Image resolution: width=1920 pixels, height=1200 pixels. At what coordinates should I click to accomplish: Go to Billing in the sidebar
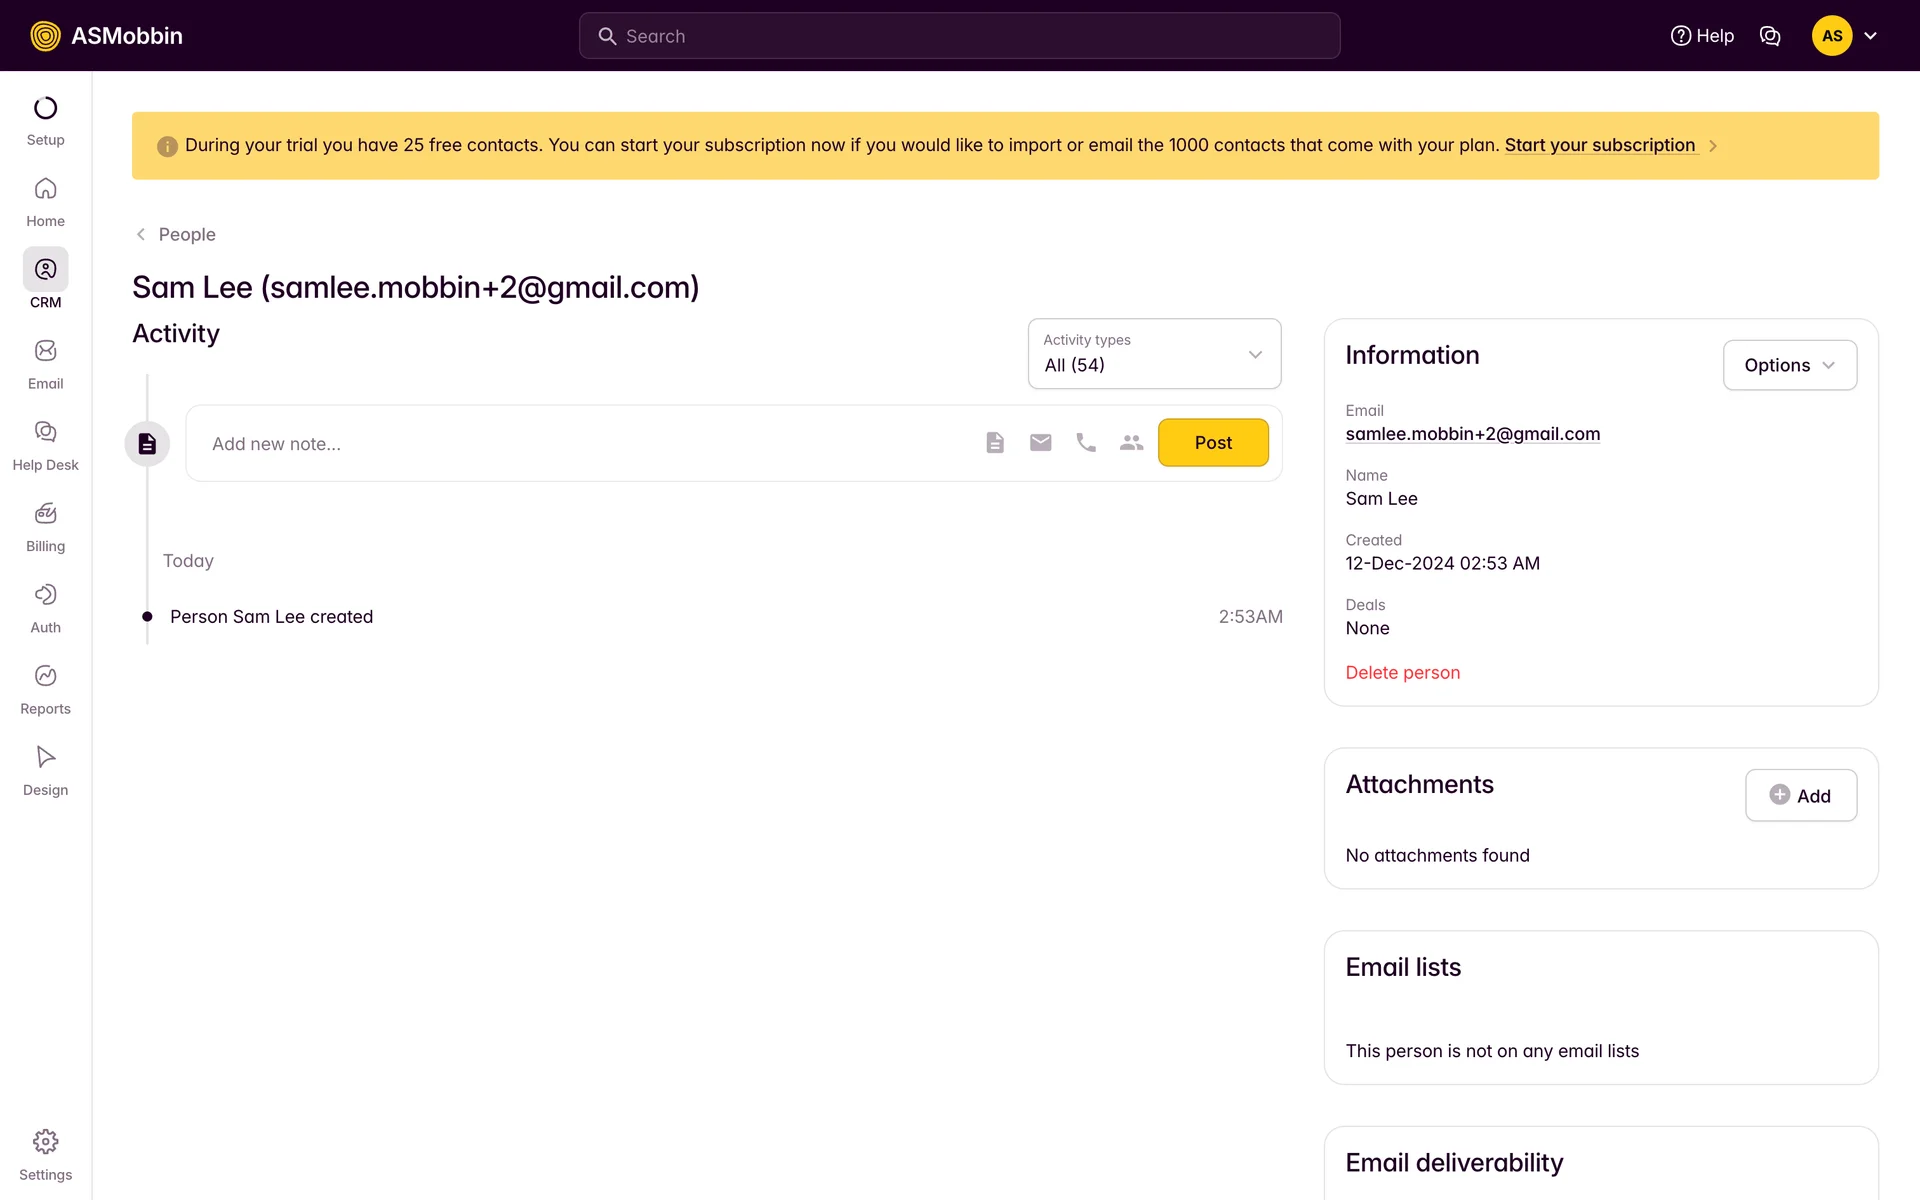pyautogui.click(x=45, y=526)
